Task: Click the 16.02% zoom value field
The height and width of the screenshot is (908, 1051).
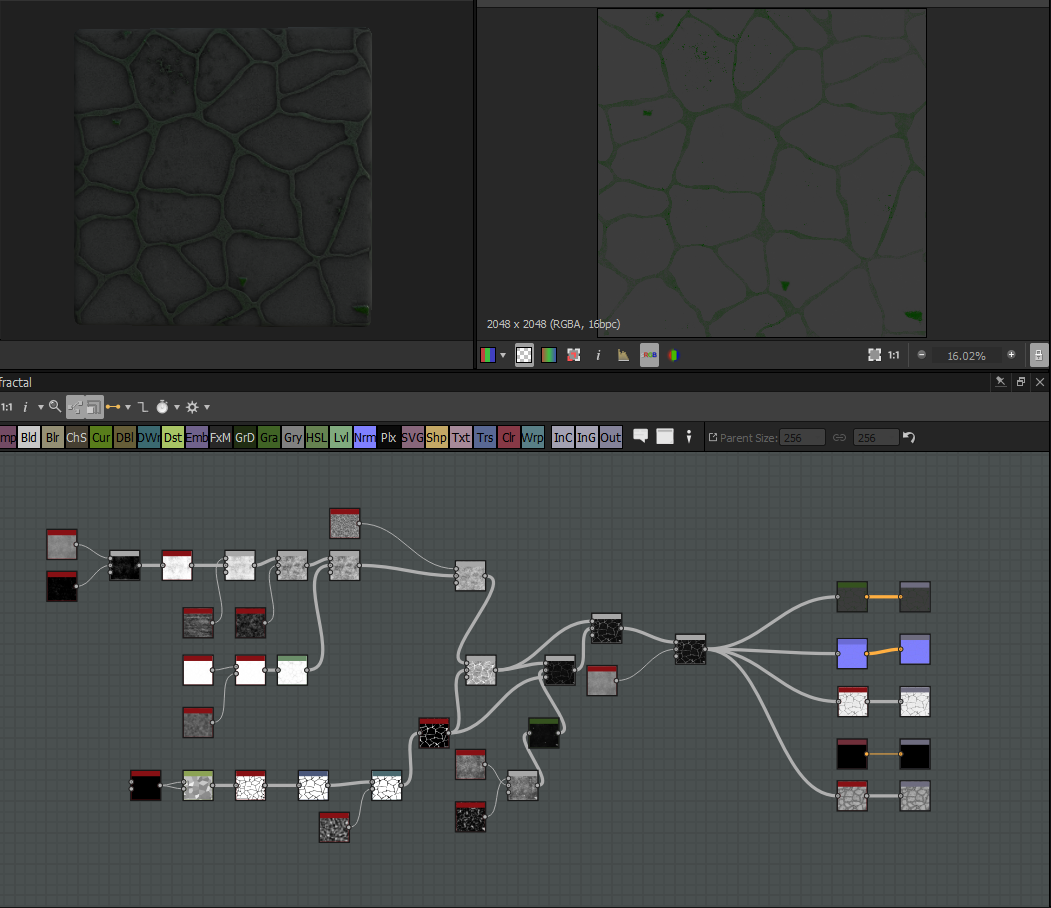Action: (x=966, y=356)
